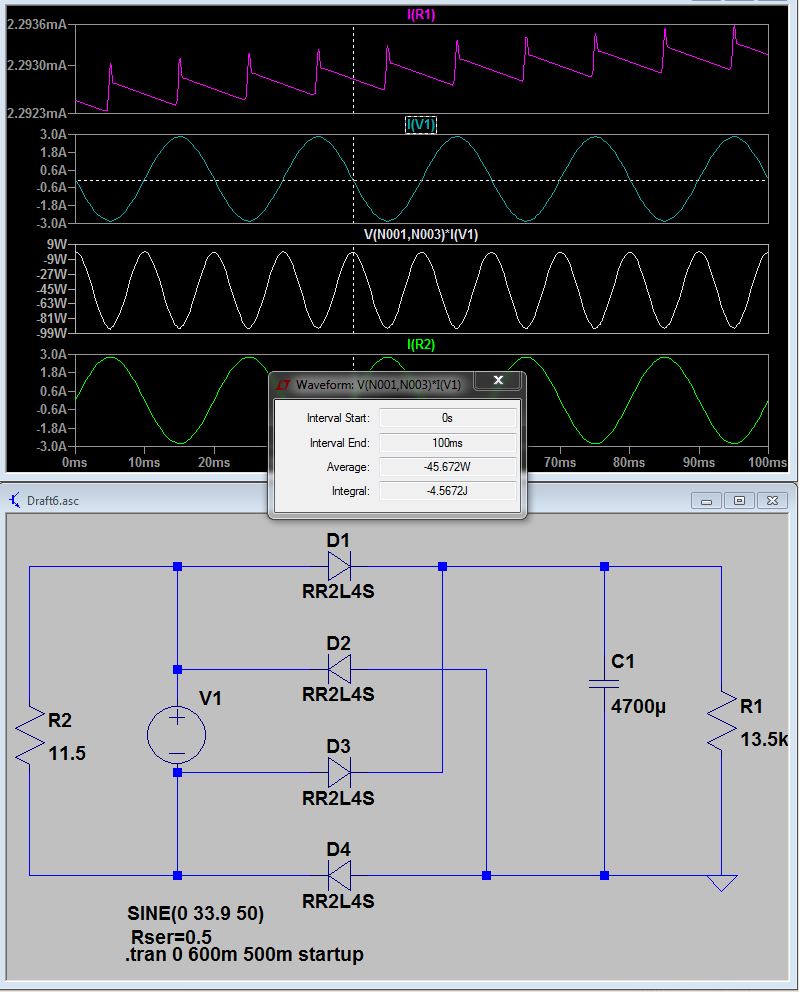Click the 9W axis label of power plot
The height and width of the screenshot is (993, 800).
point(57,244)
